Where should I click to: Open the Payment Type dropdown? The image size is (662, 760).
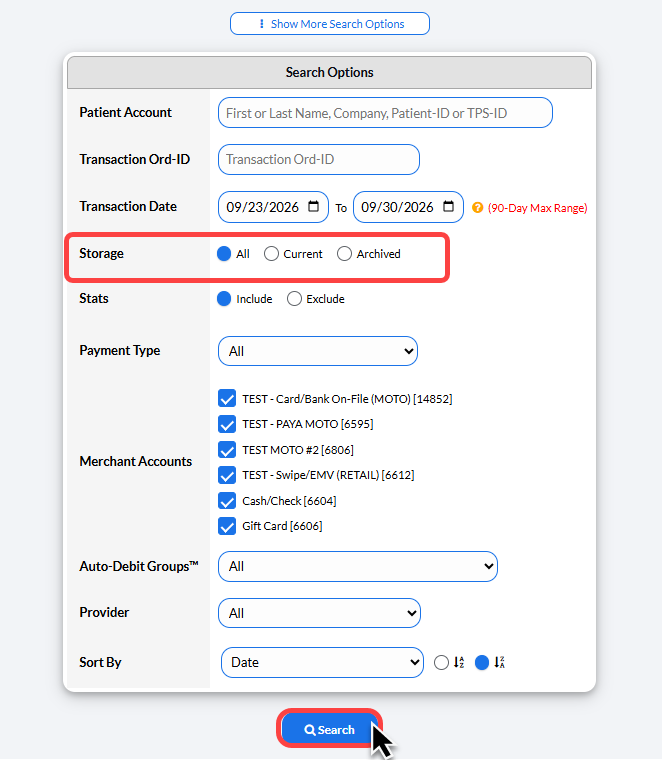pos(318,351)
